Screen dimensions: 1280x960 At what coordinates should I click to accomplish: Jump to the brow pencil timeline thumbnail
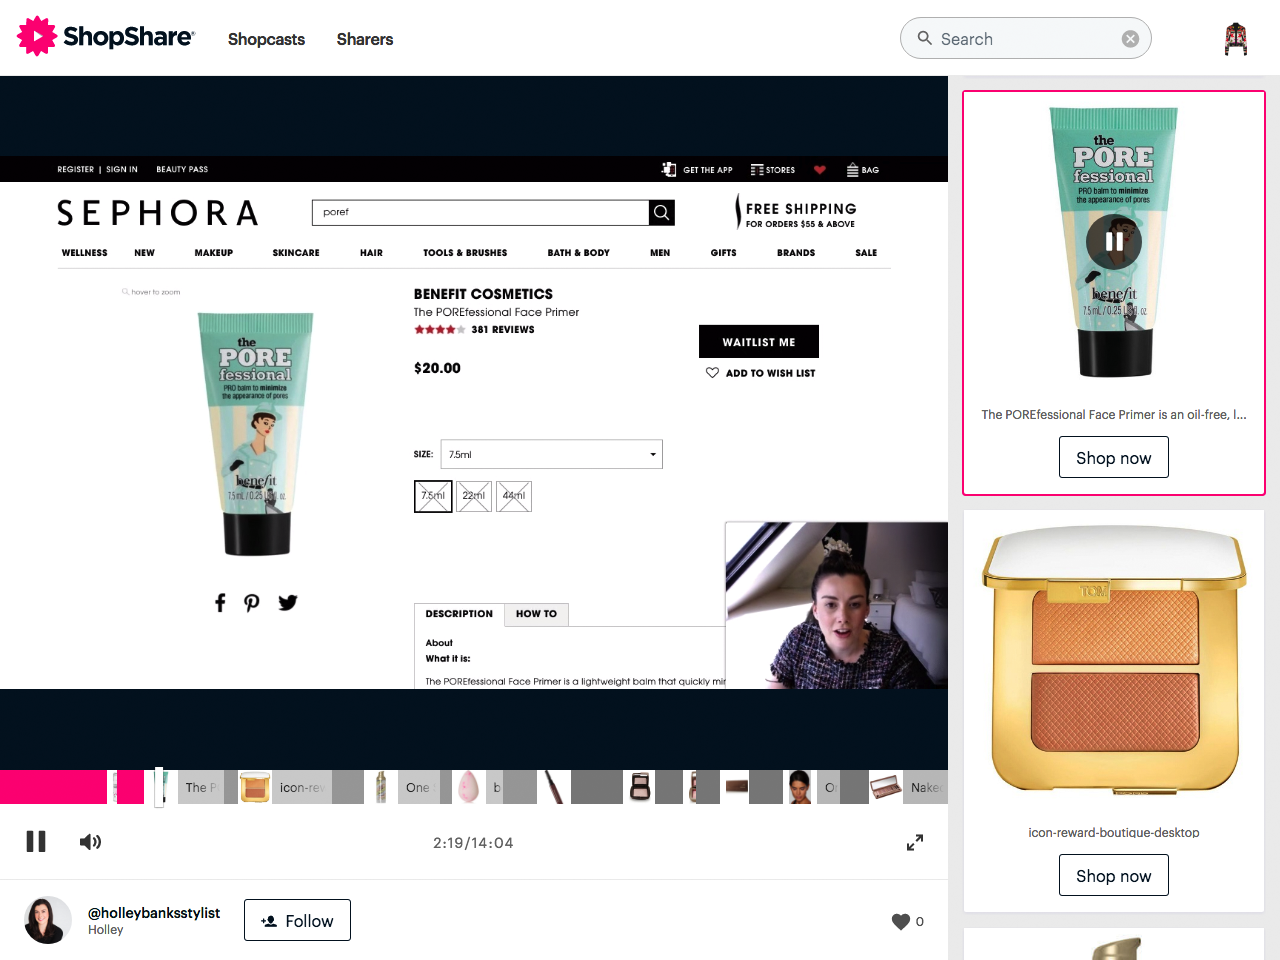[553, 787]
